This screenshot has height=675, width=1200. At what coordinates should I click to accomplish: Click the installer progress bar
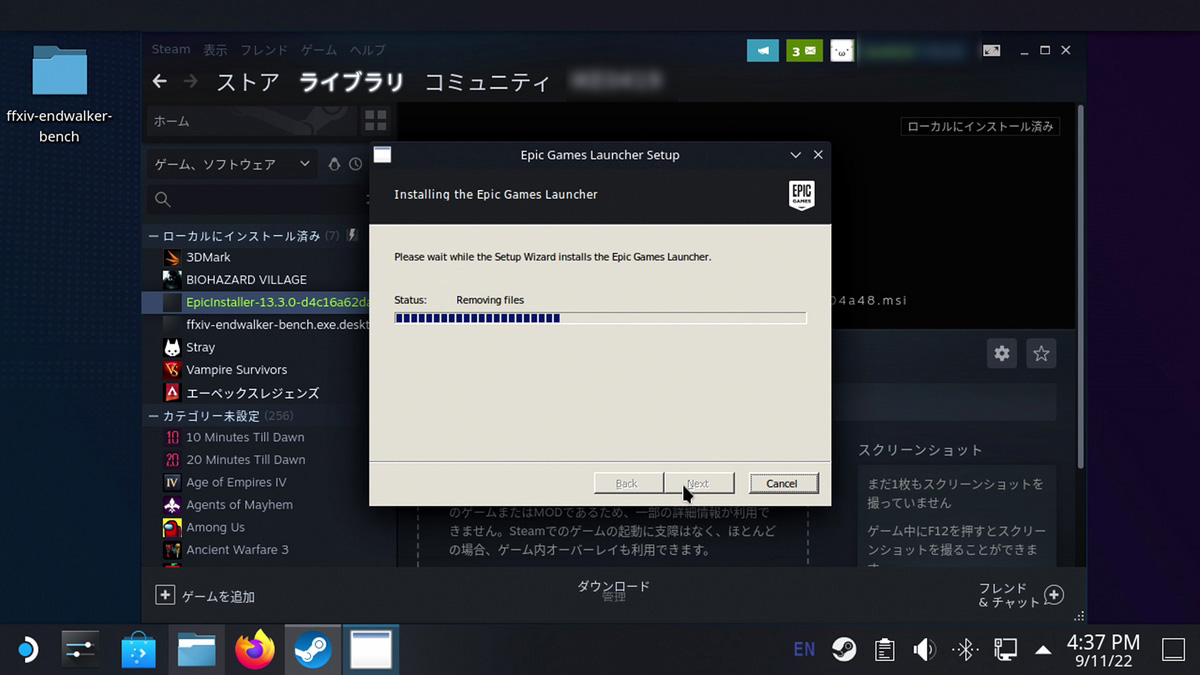tap(600, 318)
